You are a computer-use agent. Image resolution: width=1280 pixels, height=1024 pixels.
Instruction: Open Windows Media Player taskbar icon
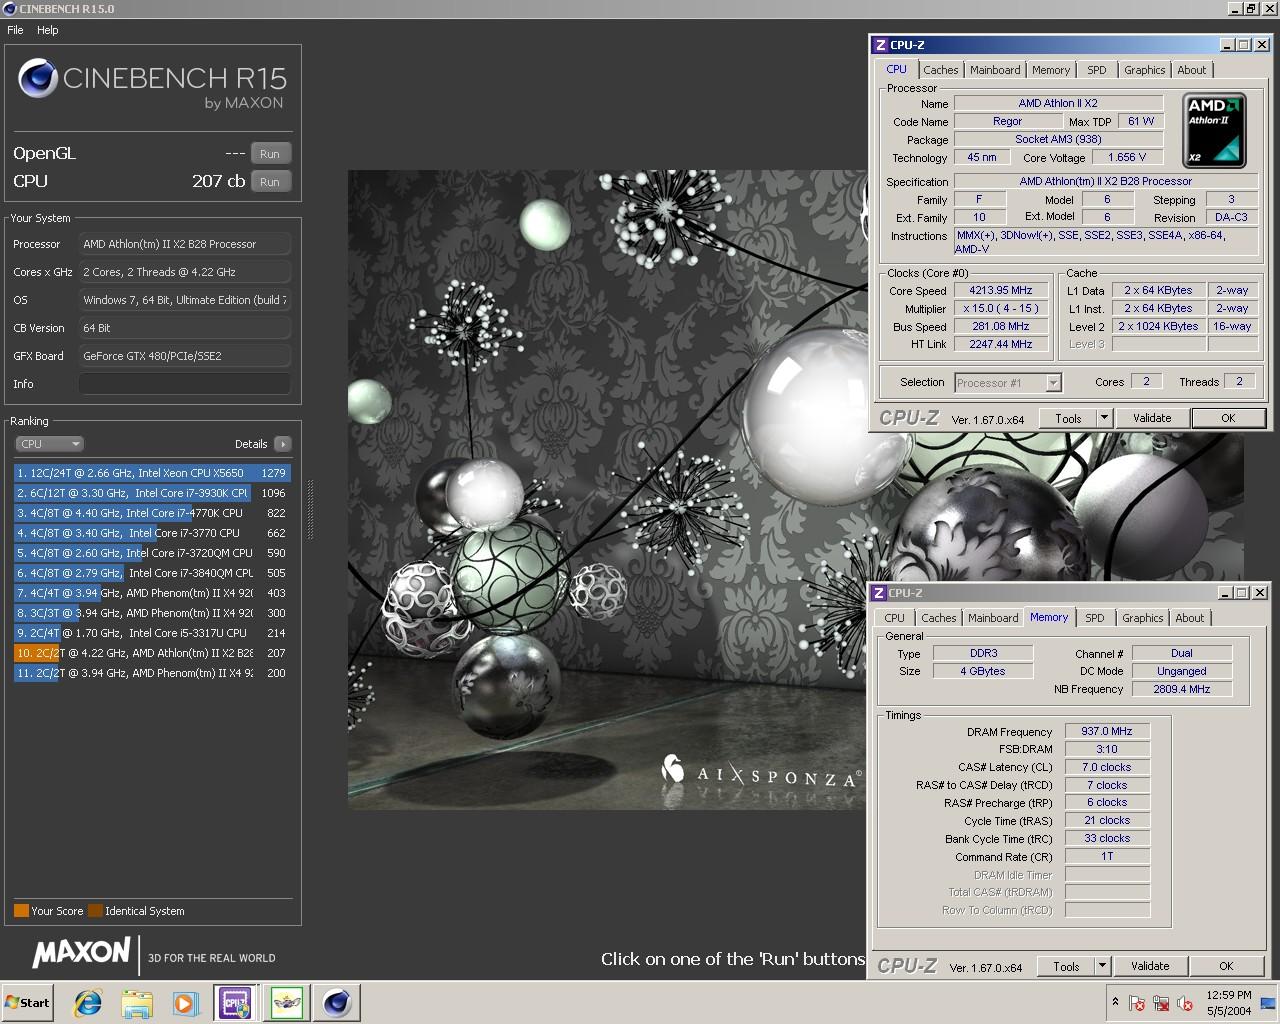185,1003
